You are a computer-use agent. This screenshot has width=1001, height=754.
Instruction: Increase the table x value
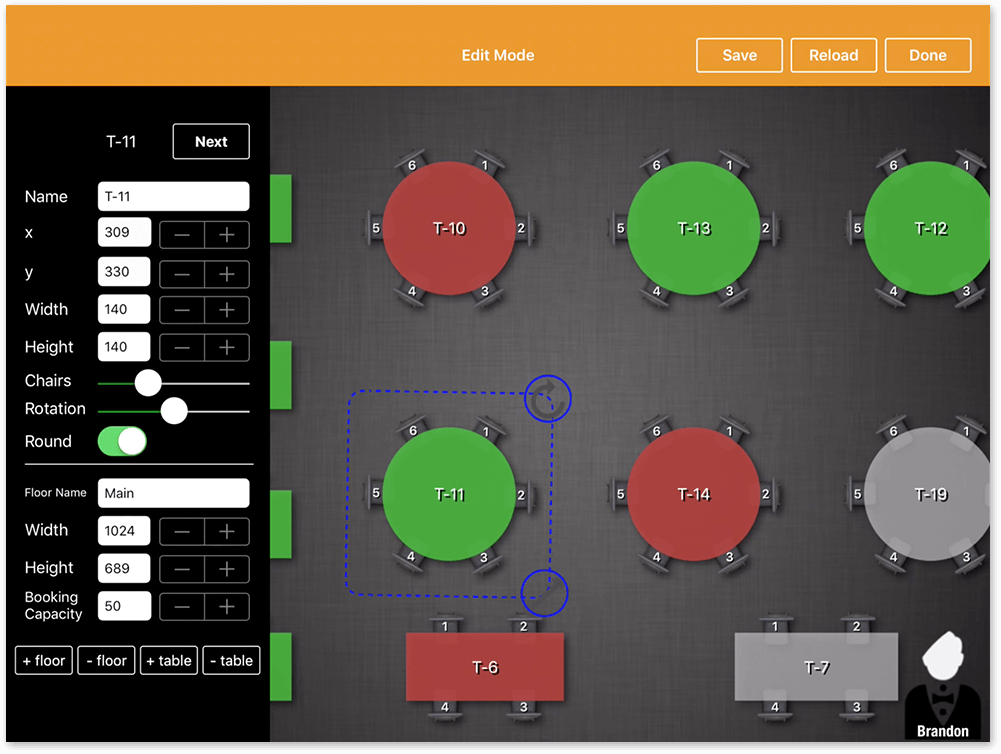pos(227,234)
